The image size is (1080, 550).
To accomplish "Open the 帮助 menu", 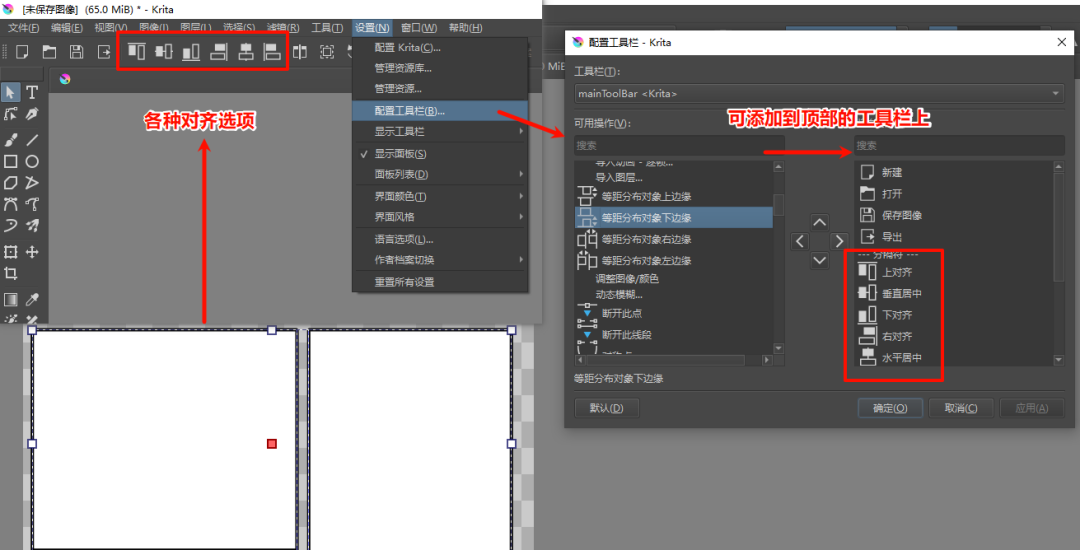I will (465, 28).
